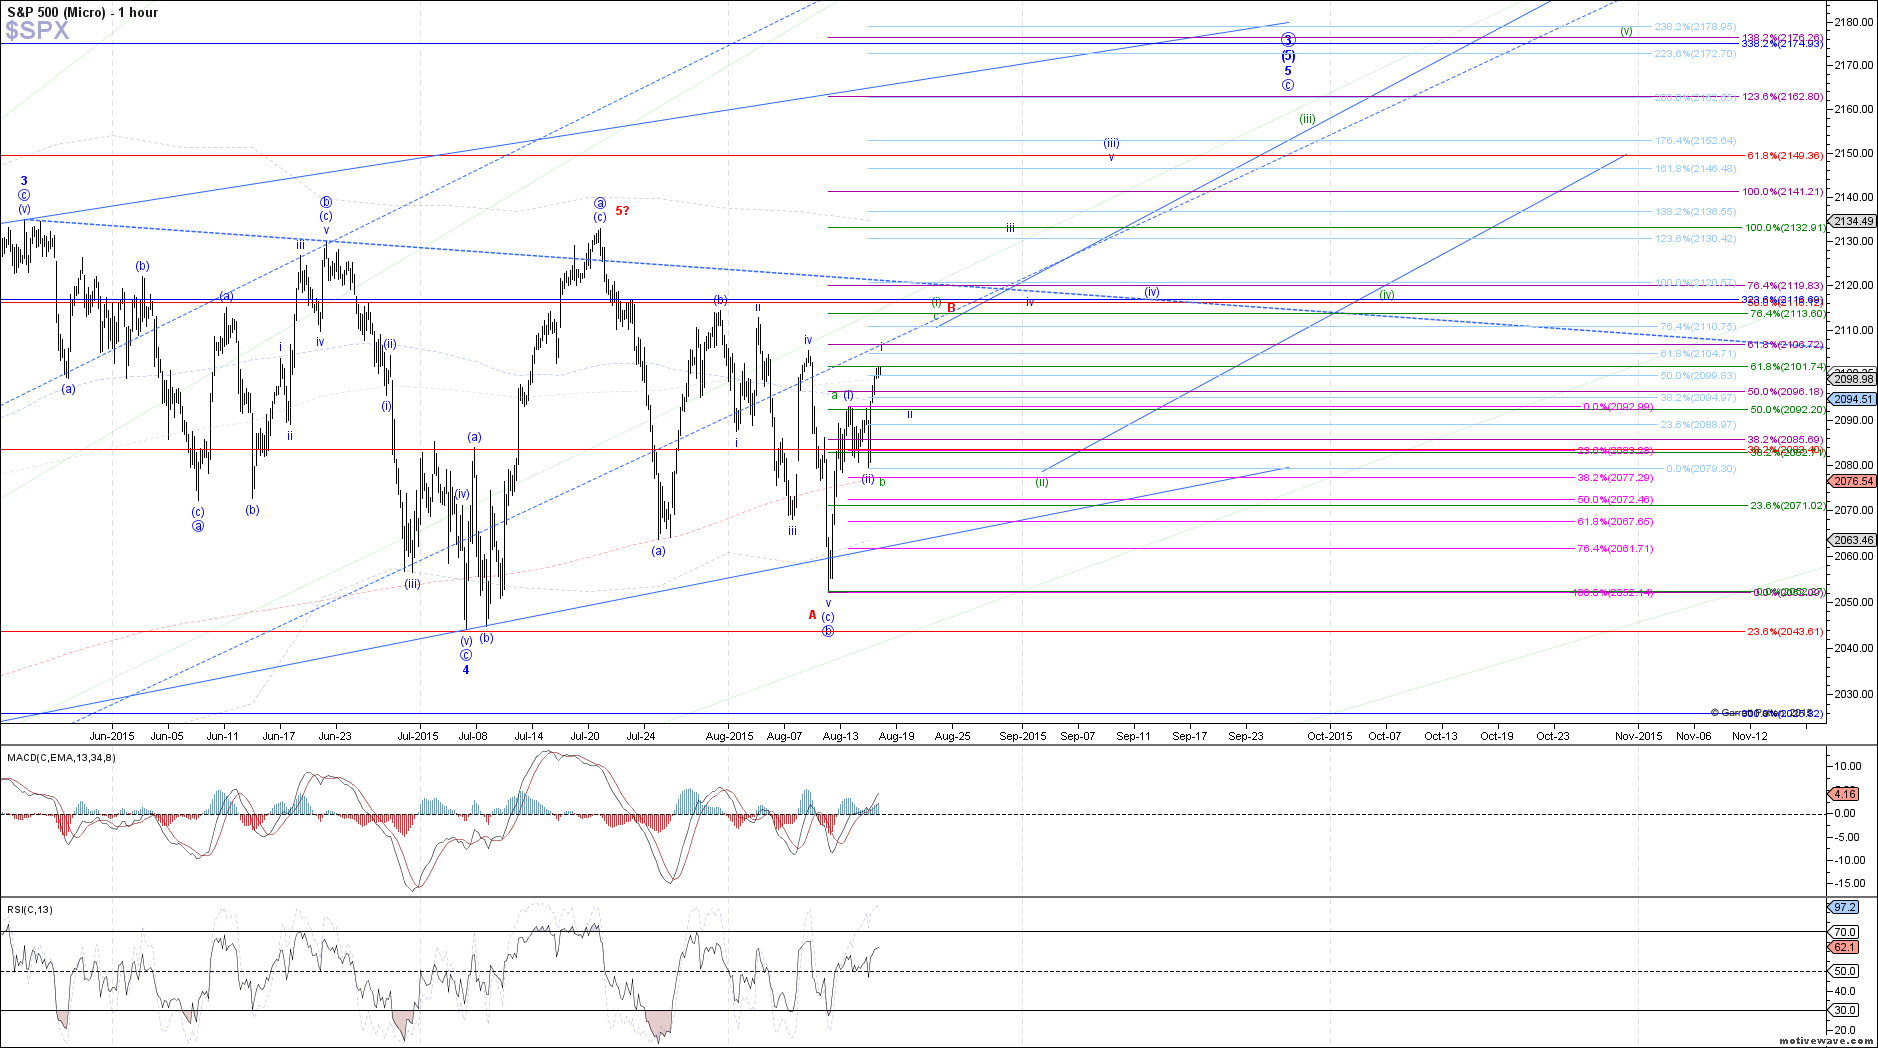The image size is (1878, 1048).
Task: Click the RSI 50.0 level label
Action: (1845, 971)
